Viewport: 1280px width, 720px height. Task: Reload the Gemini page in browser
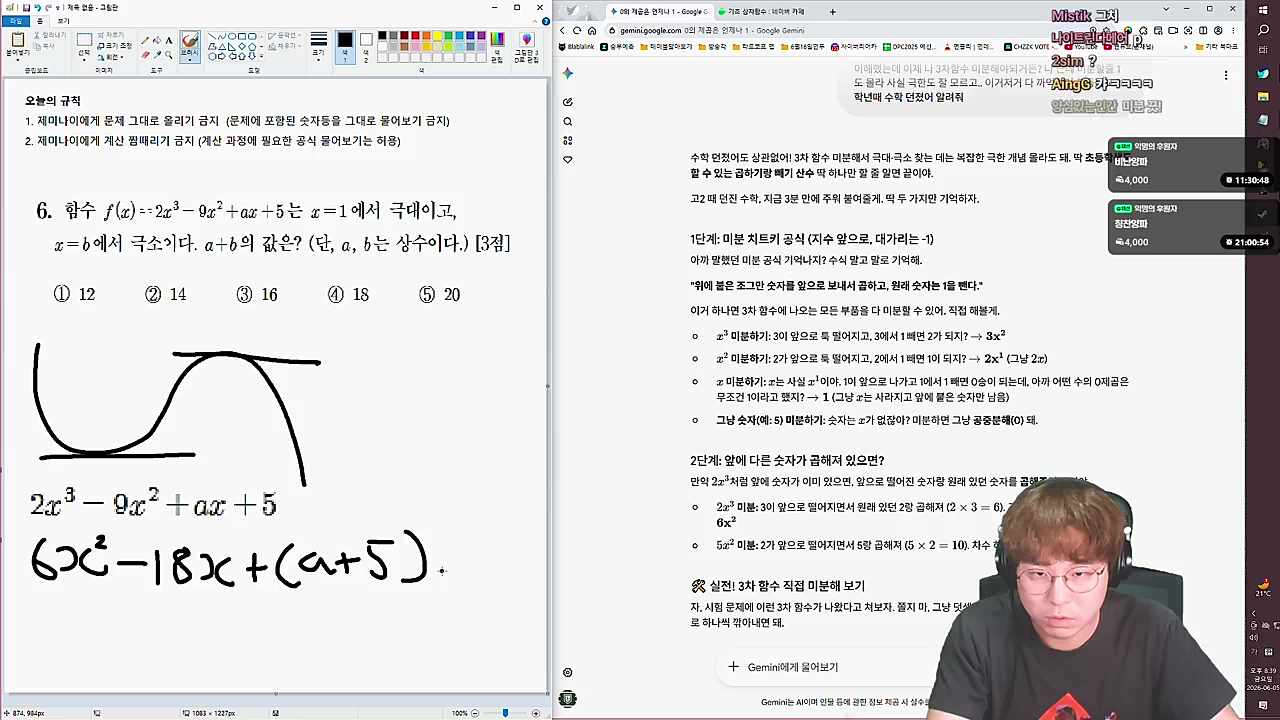pyautogui.click(x=577, y=30)
